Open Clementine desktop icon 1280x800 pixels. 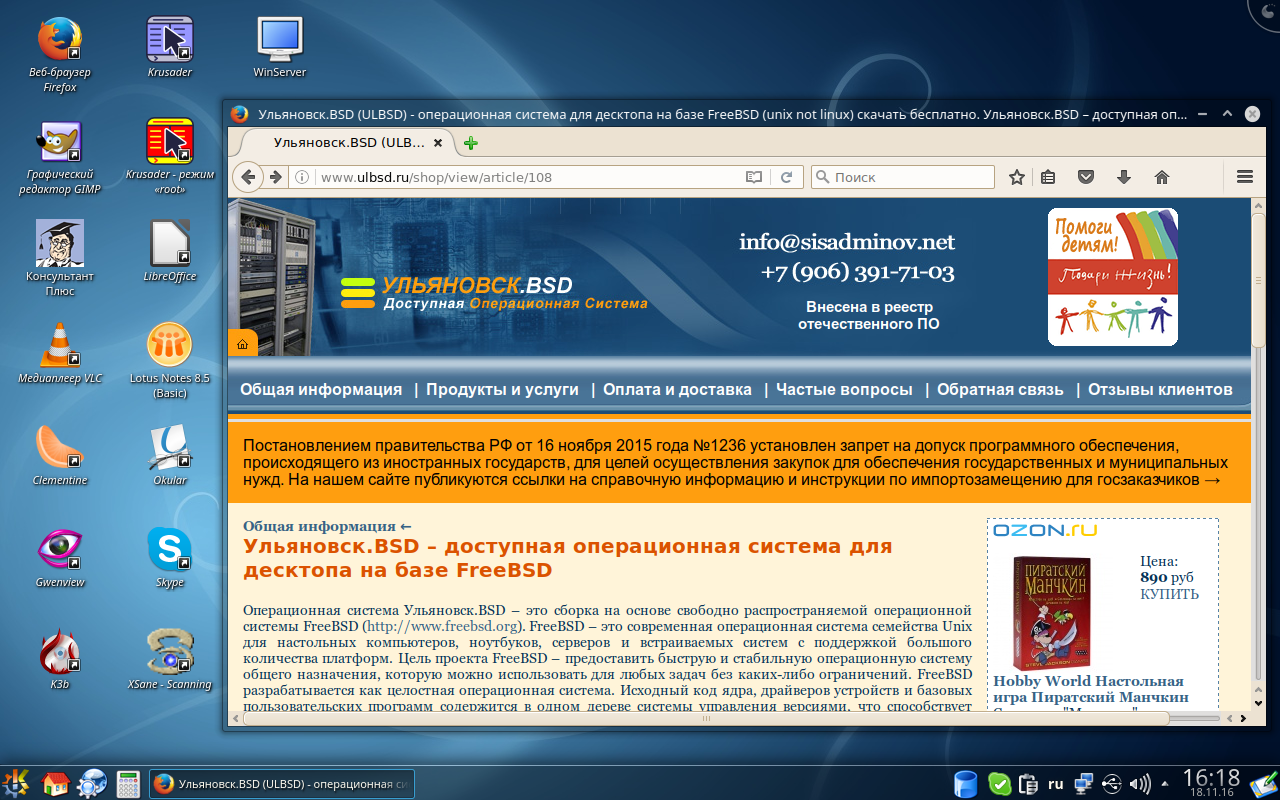(60, 456)
